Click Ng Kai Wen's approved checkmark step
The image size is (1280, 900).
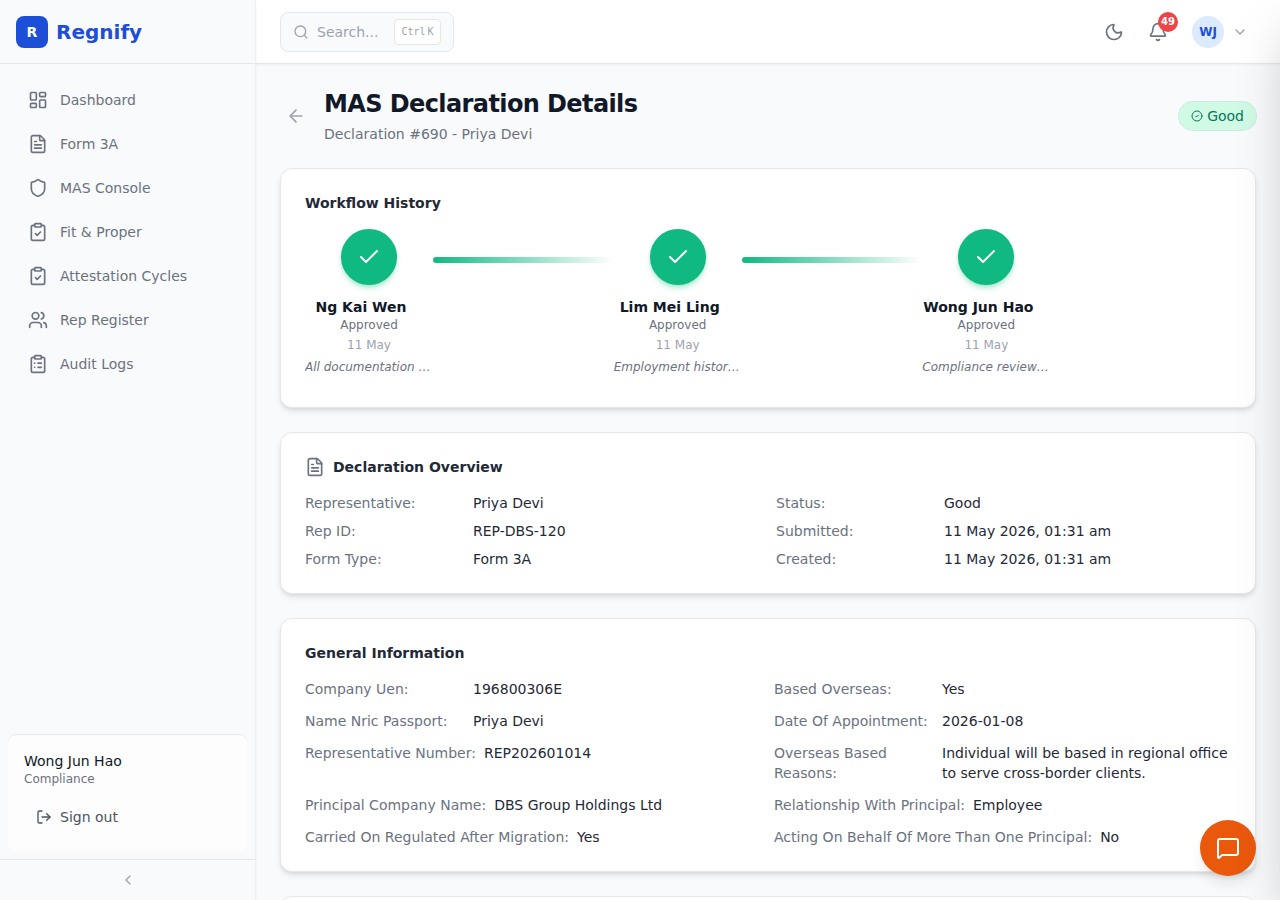point(369,257)
